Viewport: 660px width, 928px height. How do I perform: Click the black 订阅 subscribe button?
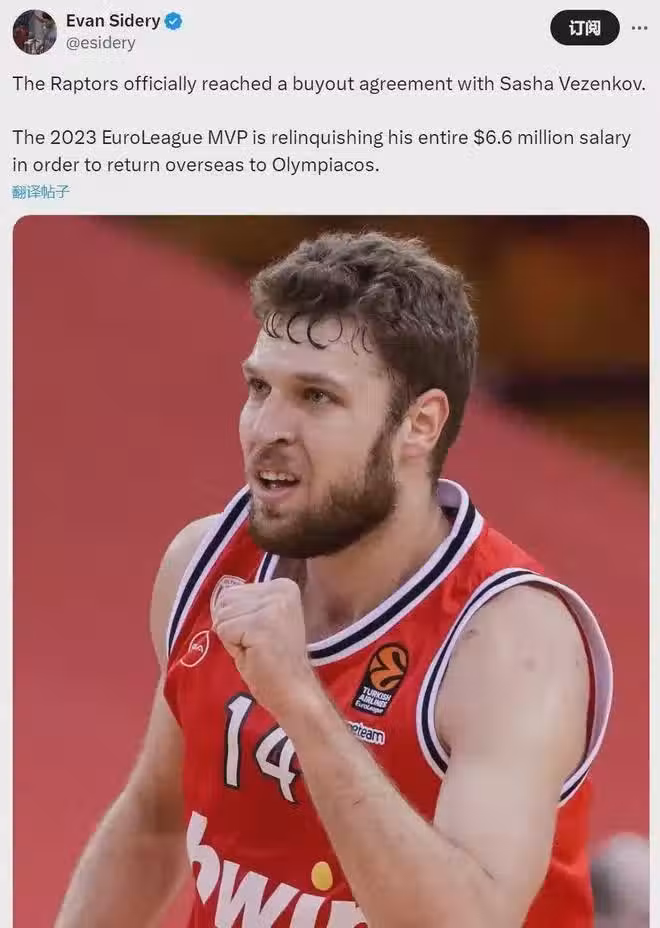click(x=585, y=28)
